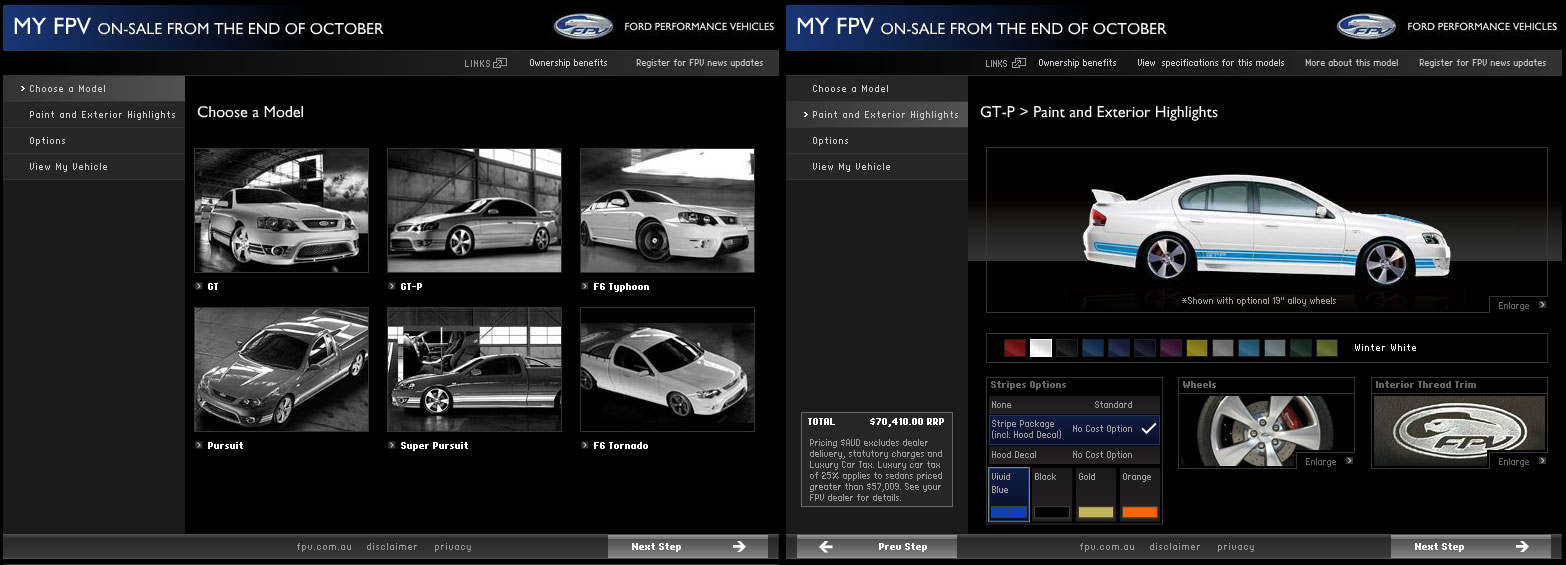
Task: Pick the Super Pursuit model image
Action: (474, 369)
